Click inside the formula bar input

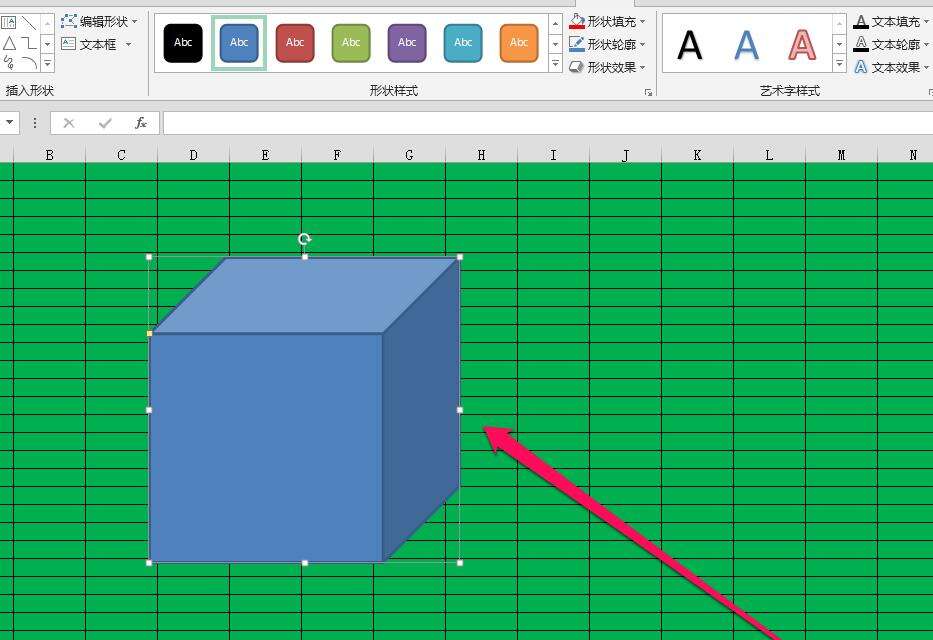(547, 123)
